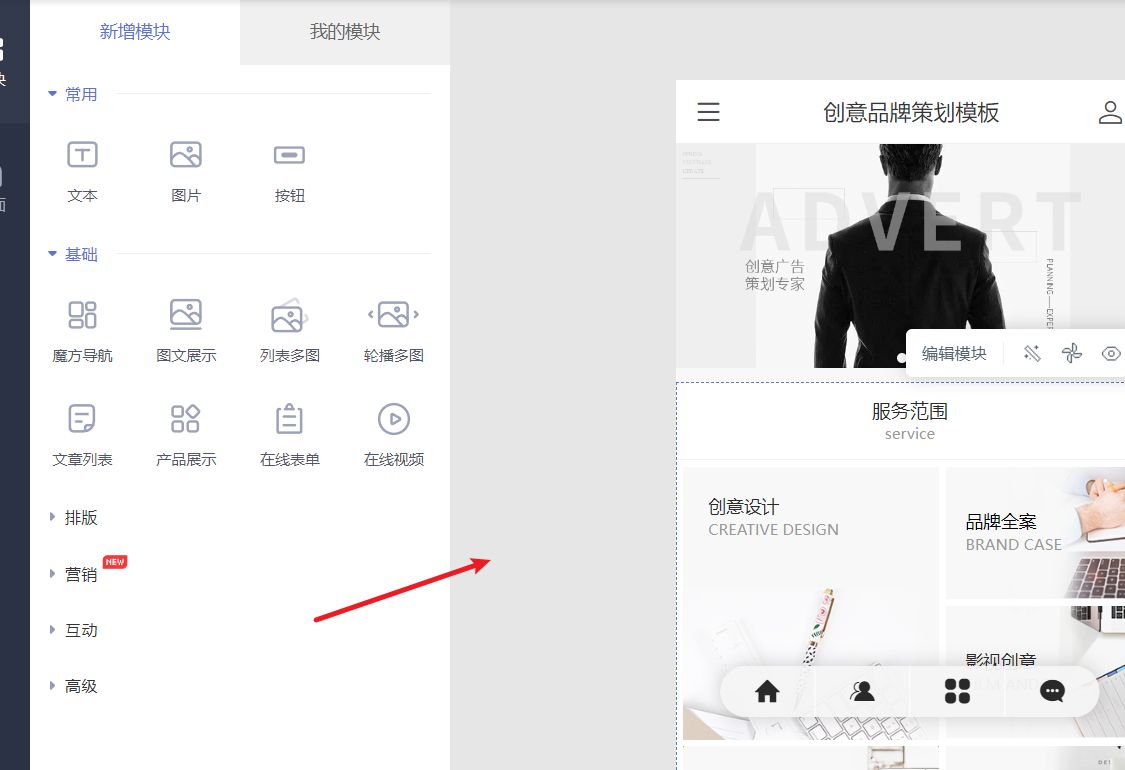The image size is (1125, 770).
Task: Expand the 高级 section
Action: coord(82,685)
